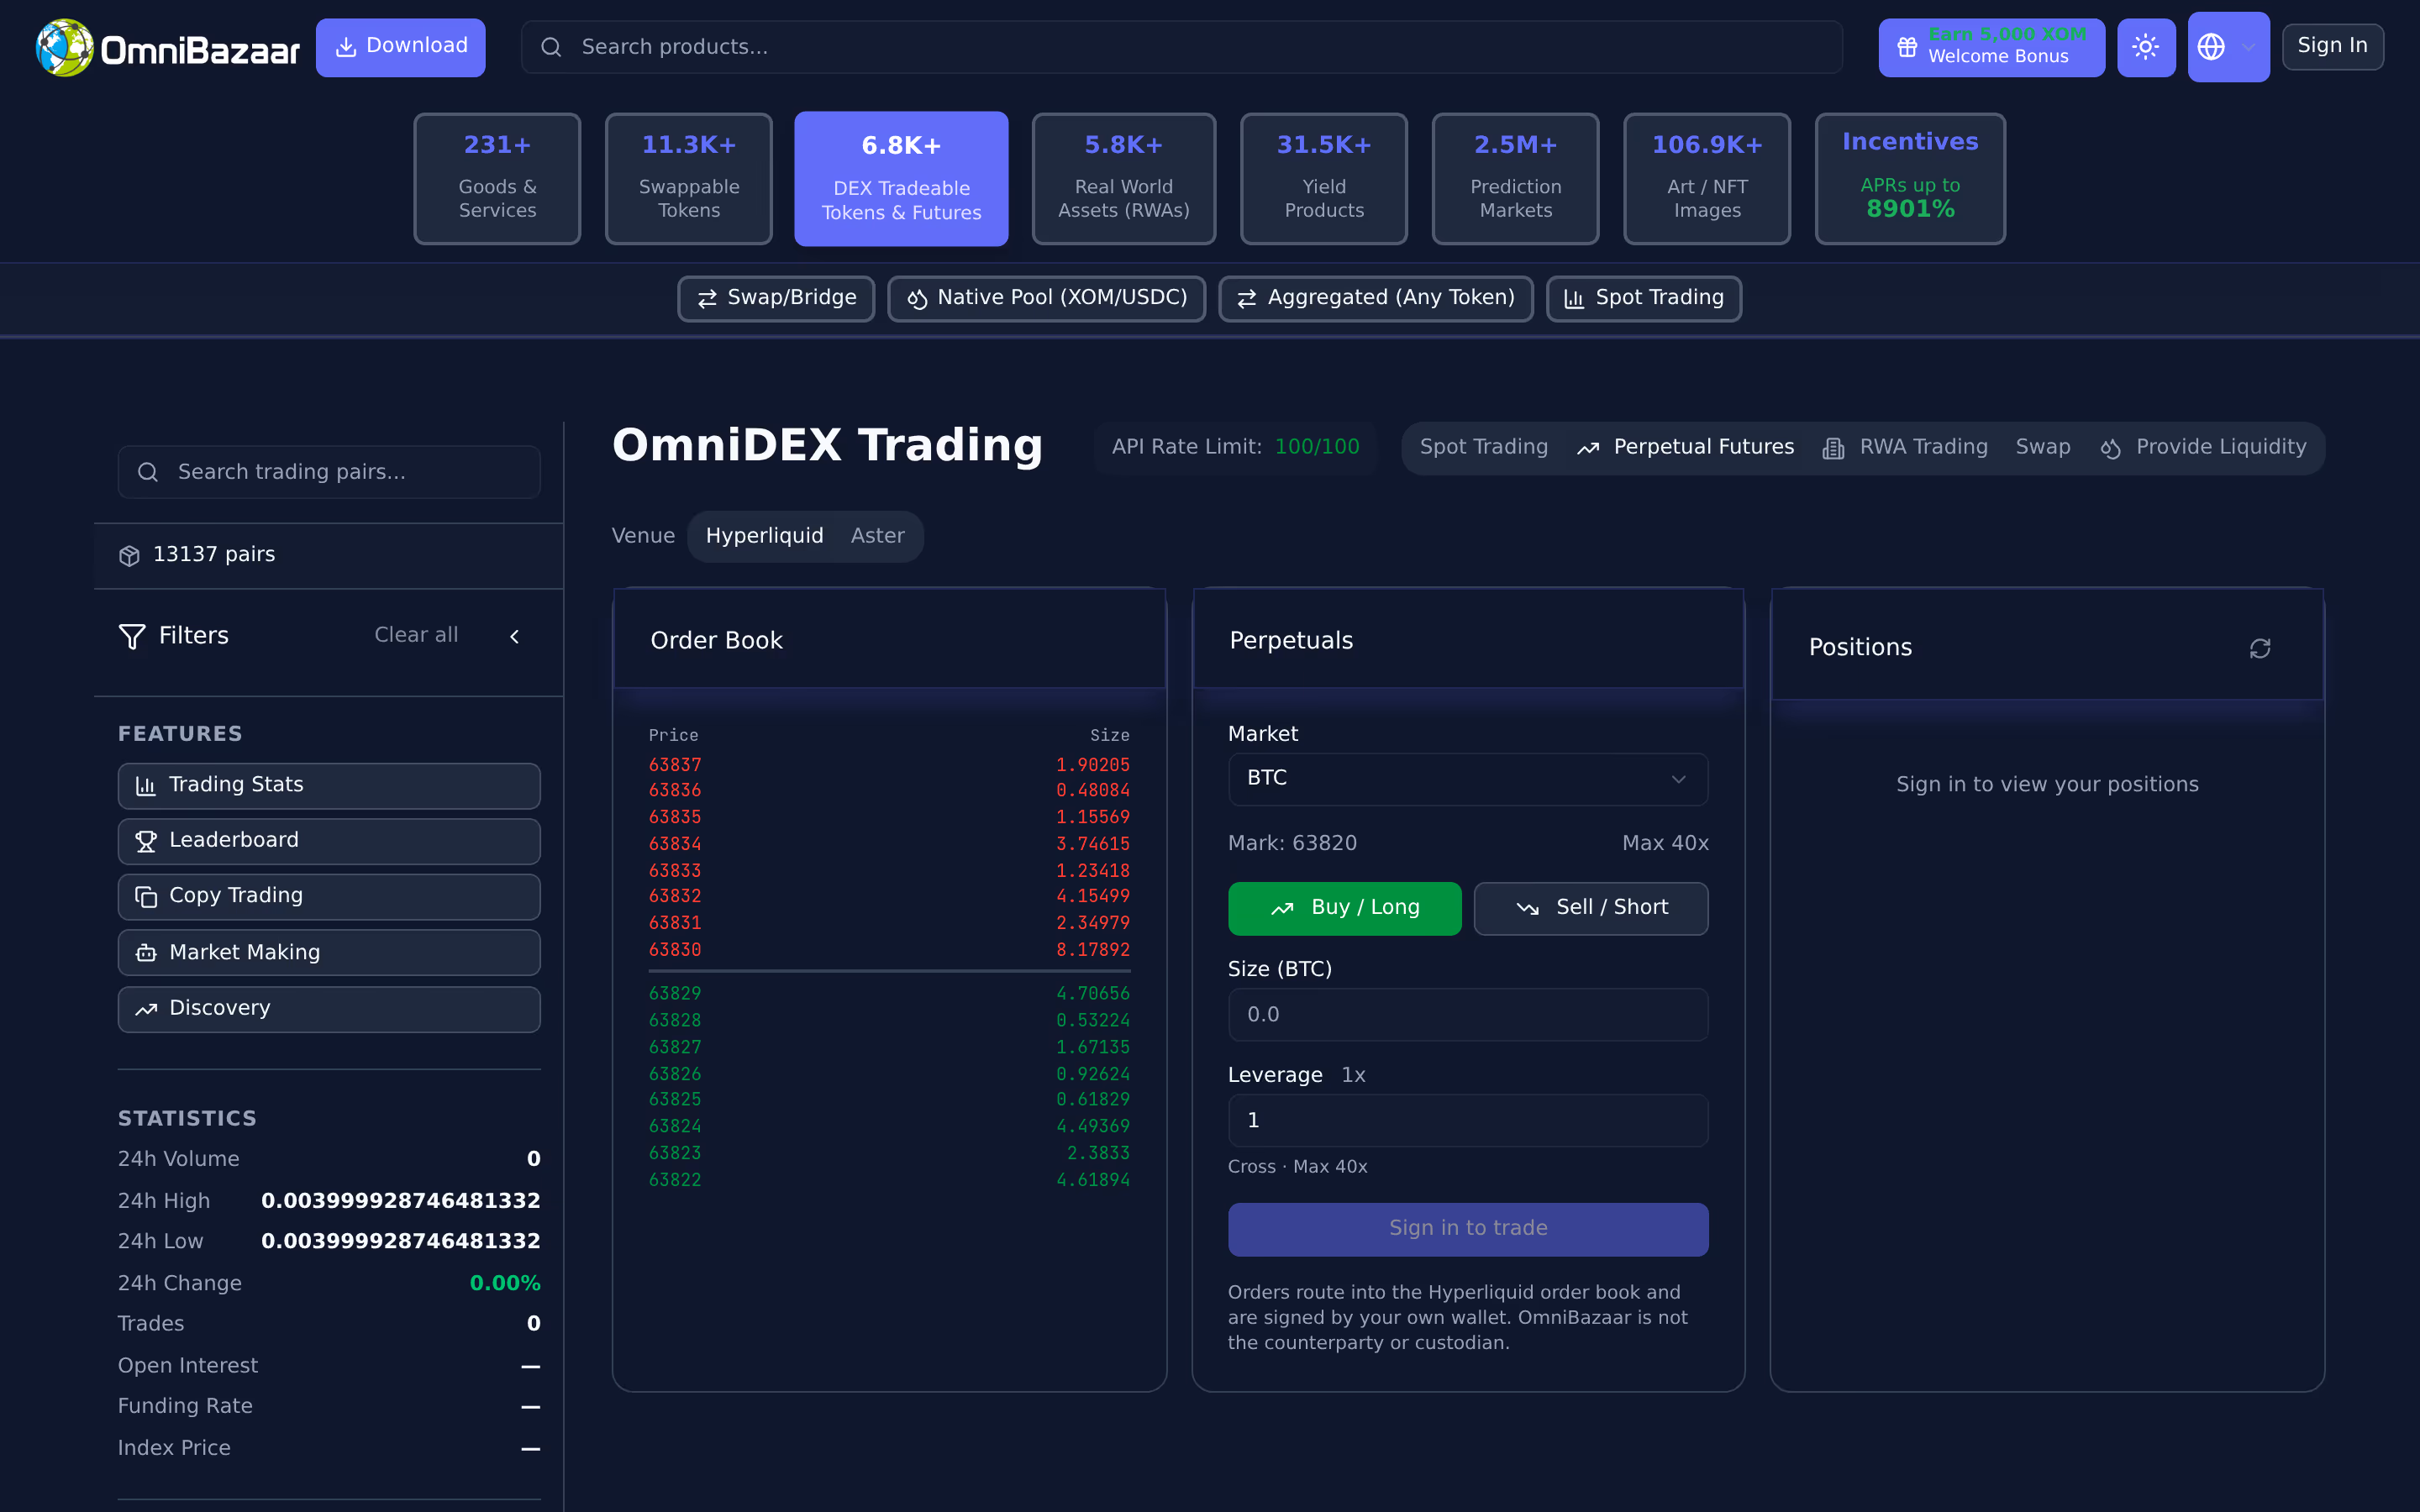The height and width of the screenshot is (1512, 2420).
Task: Switch to the Spot Trading tab in OmniDEX
Action: [x=1484, y=447]
